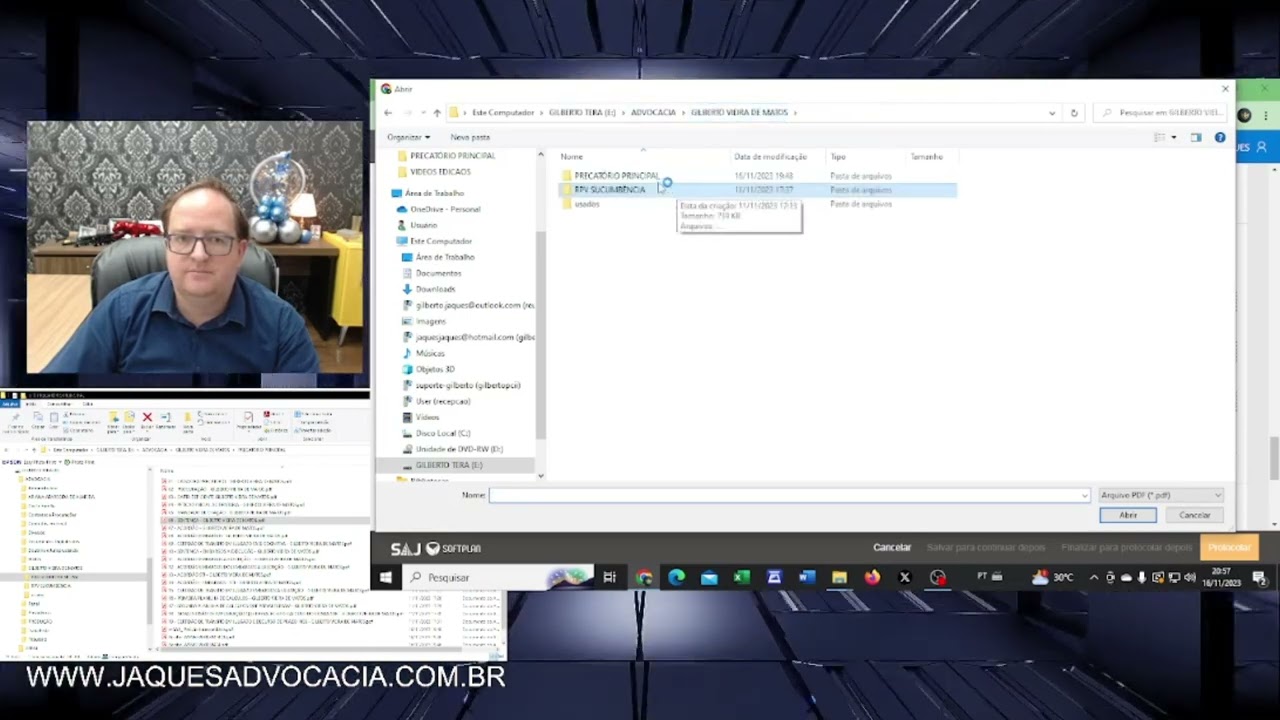Click the volume icon in the system tray
Image resolution: width=1280 pixels, height=720 pixels.
point(1189,577)
